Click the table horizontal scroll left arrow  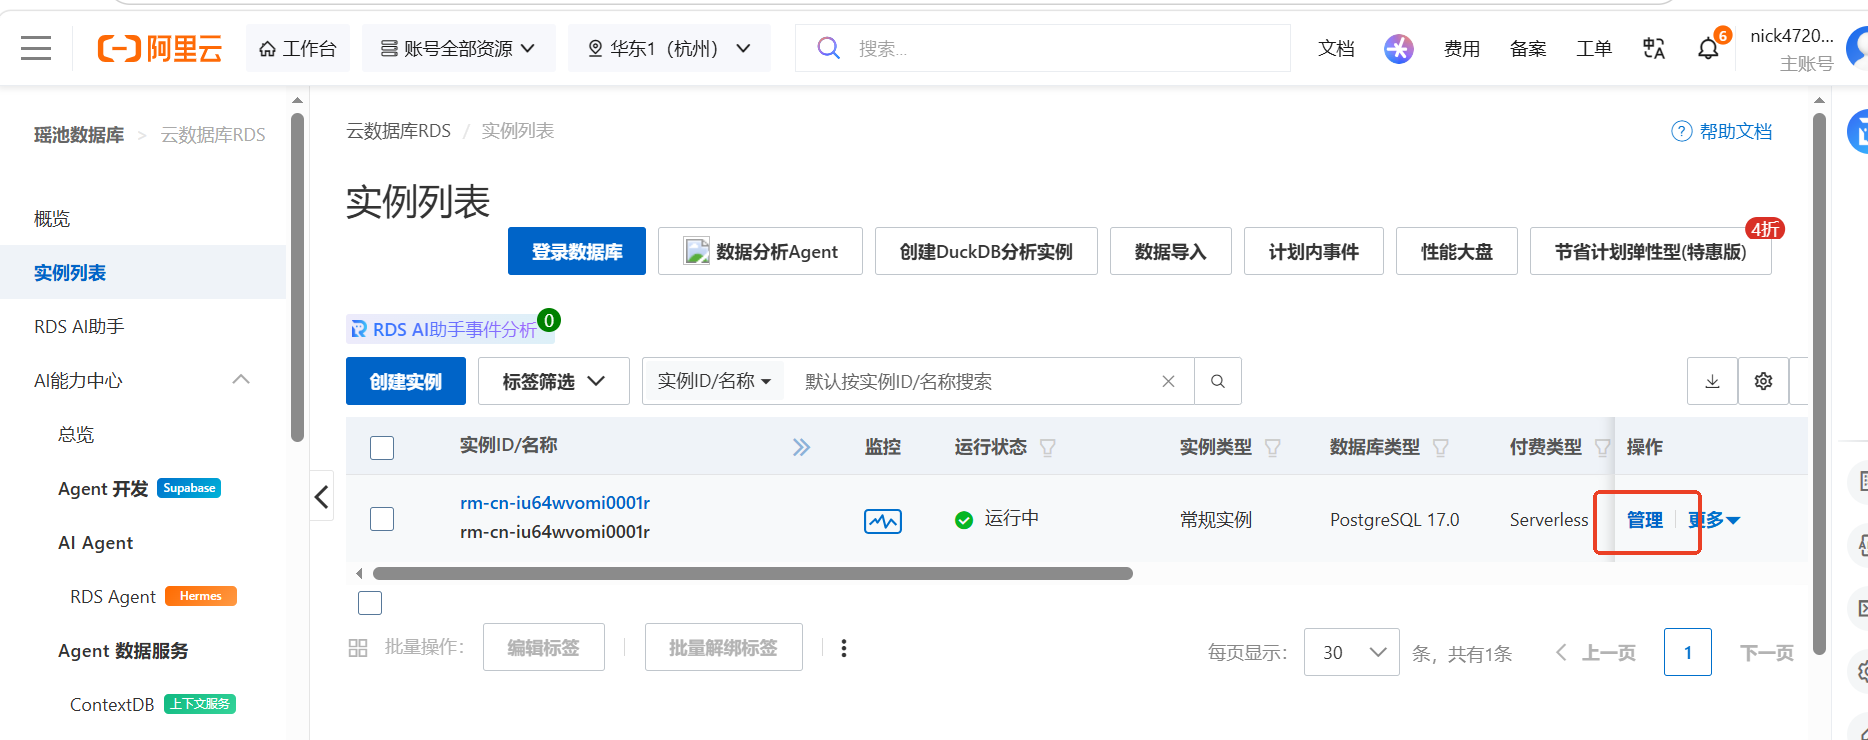click(x=359, y=574)
